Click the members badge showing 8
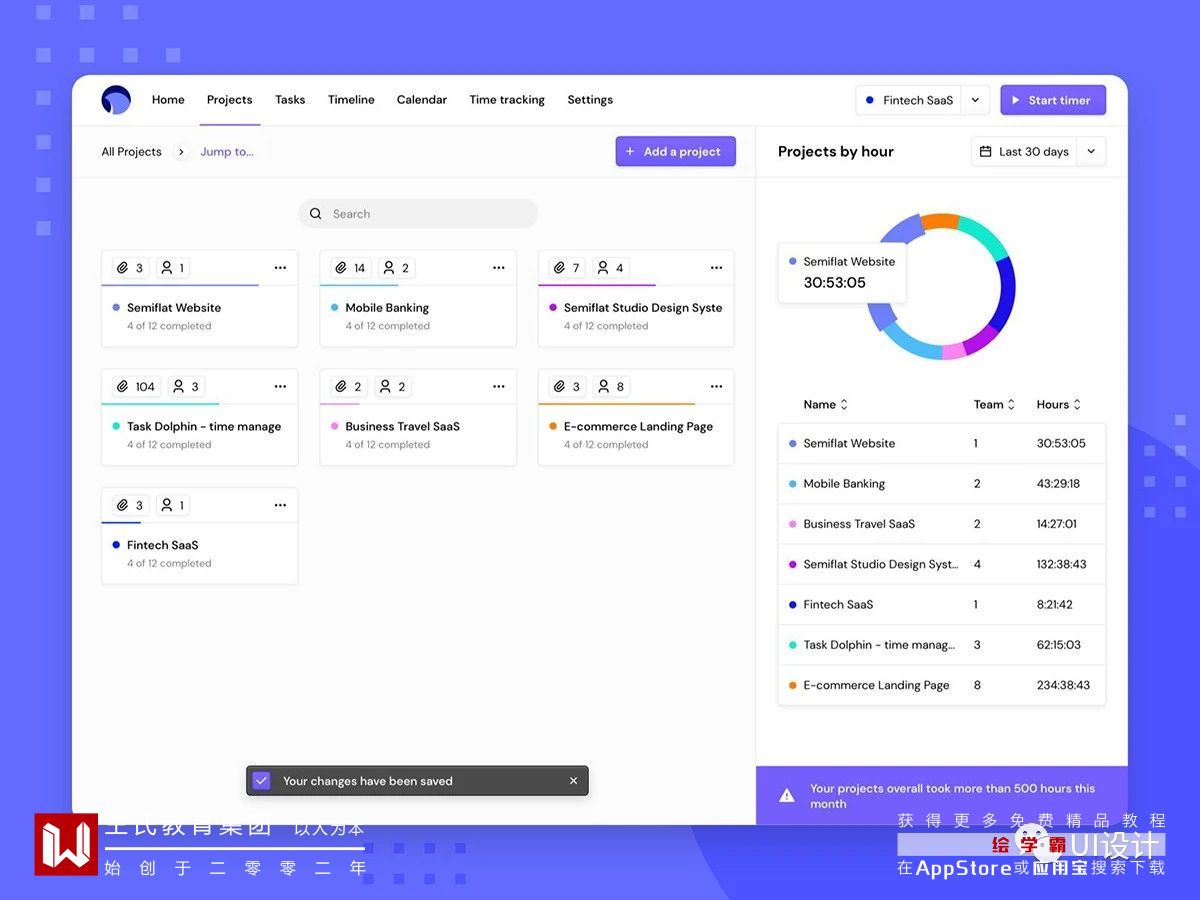Screen dimensions: 1200x900 610,386
